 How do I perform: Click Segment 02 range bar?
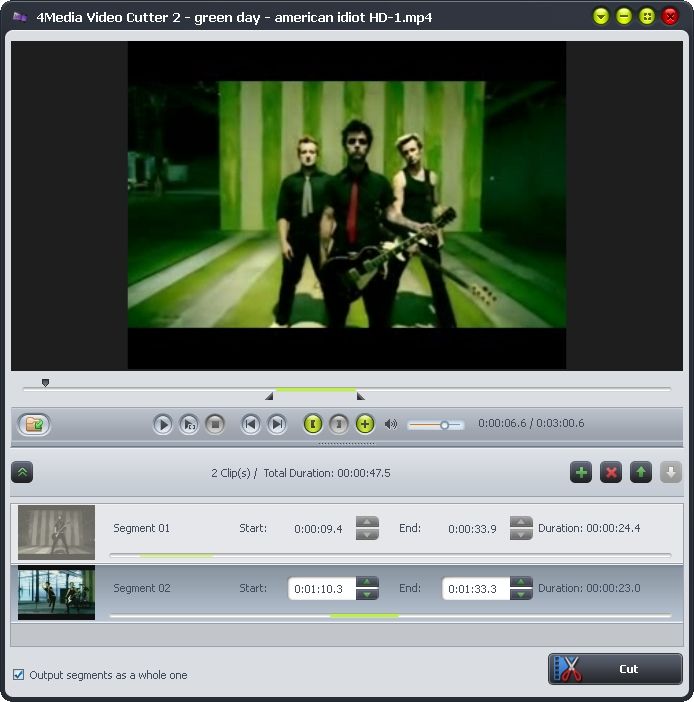click(x=390, y=616)
